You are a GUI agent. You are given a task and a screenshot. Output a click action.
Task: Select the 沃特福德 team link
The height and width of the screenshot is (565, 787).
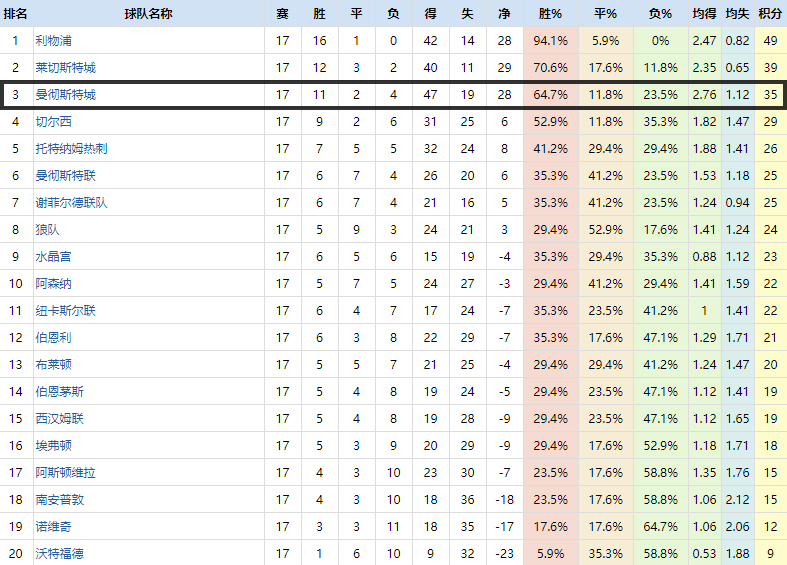pos(59,553)
